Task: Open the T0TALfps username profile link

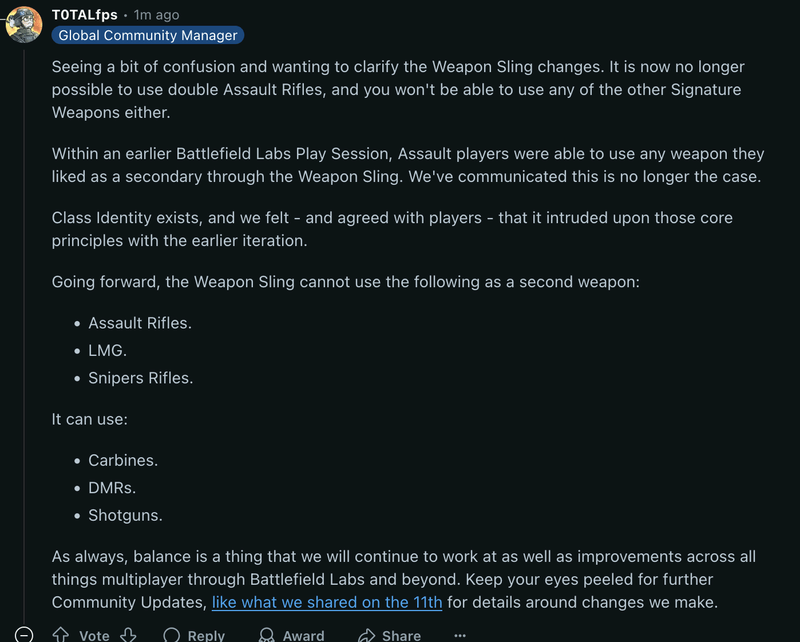Action: click(84, 15)
